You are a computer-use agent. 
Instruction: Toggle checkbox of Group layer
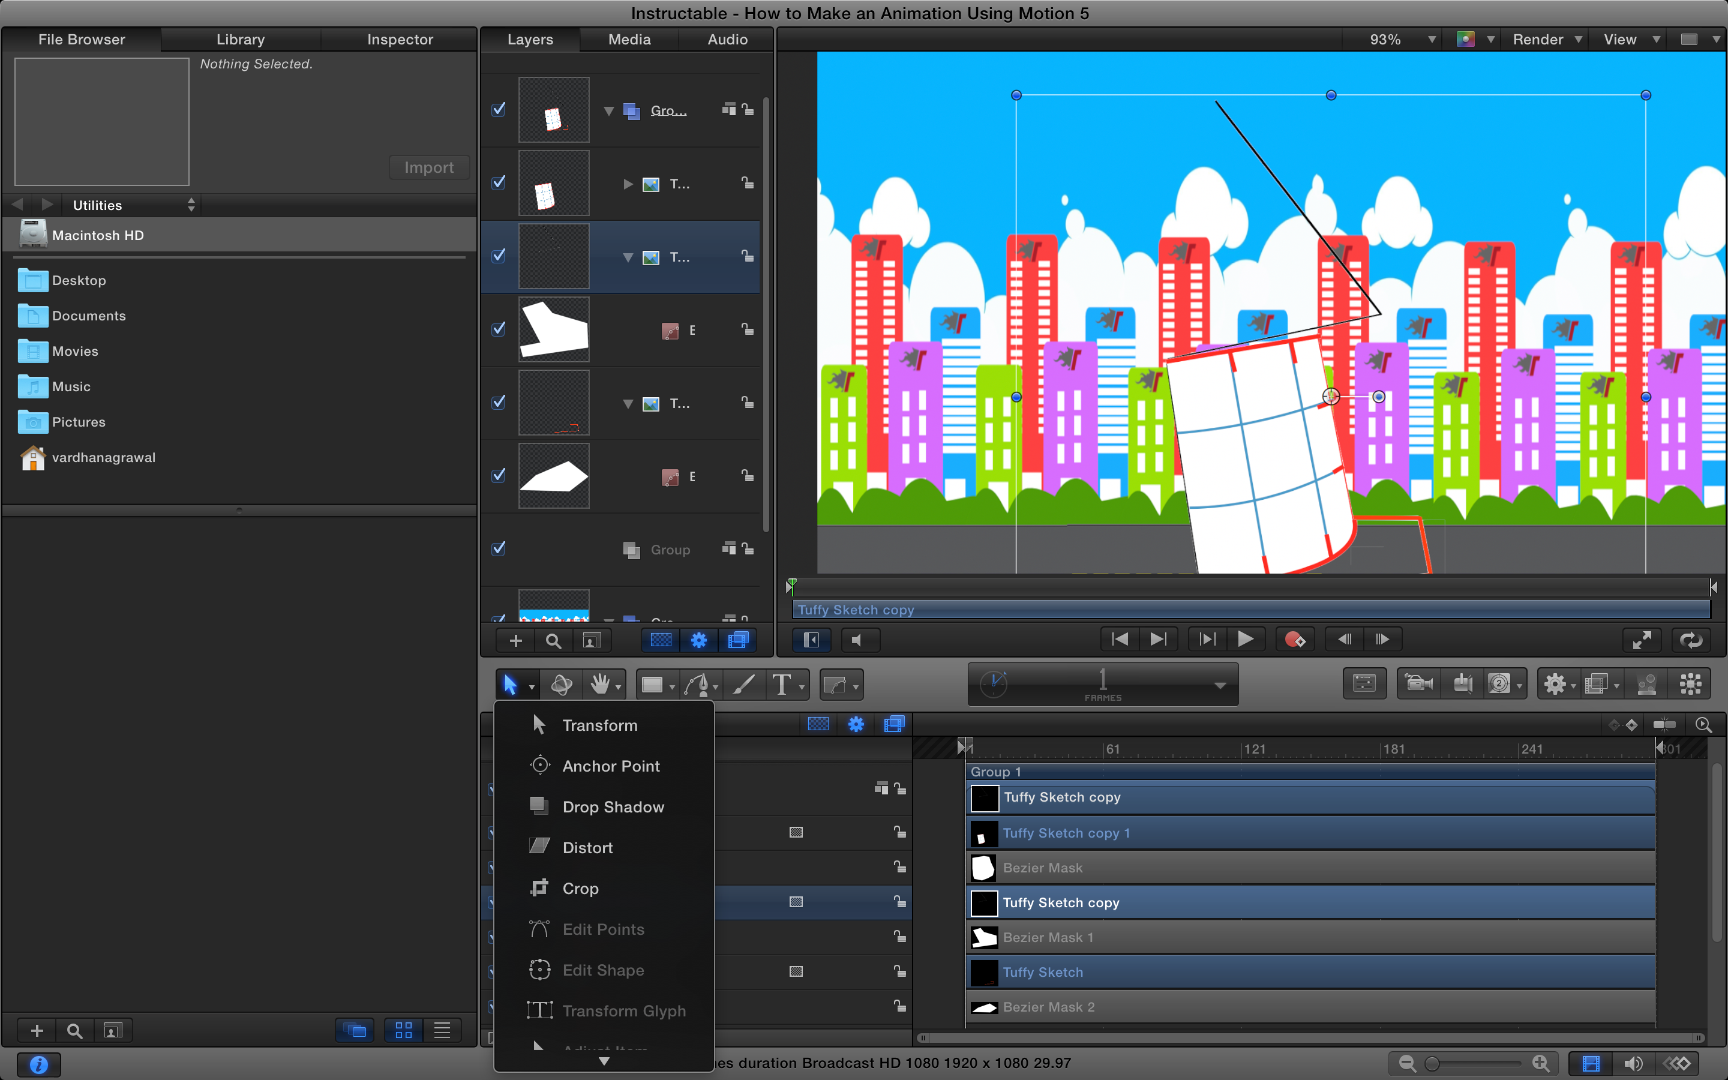499,548
